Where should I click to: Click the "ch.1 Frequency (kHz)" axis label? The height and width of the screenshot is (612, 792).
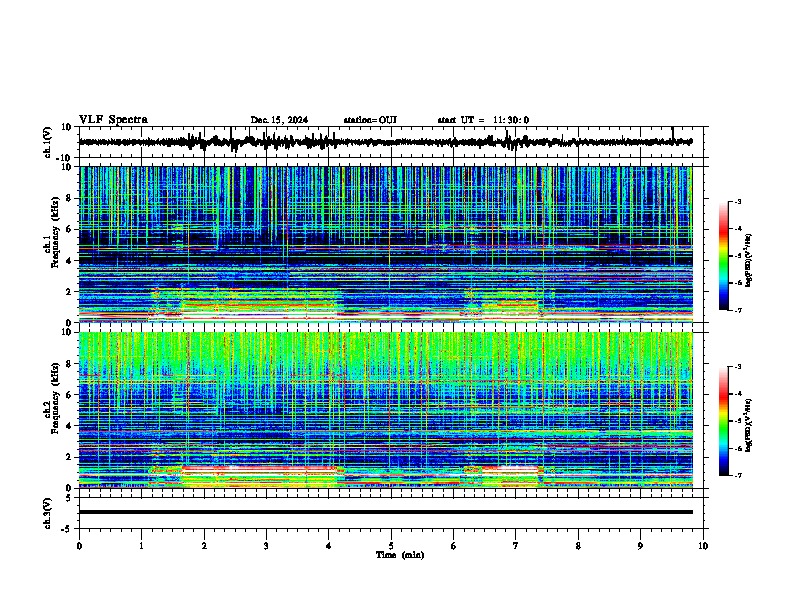pyautogui.click(x=51, y=232)
